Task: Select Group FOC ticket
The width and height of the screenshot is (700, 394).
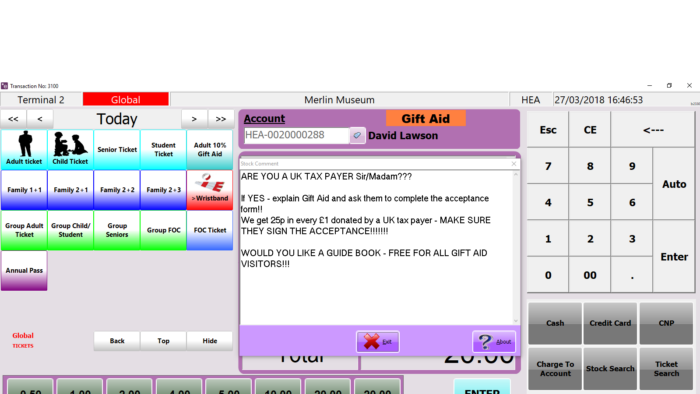Action: pyautogui.click(x=163, y=230)
